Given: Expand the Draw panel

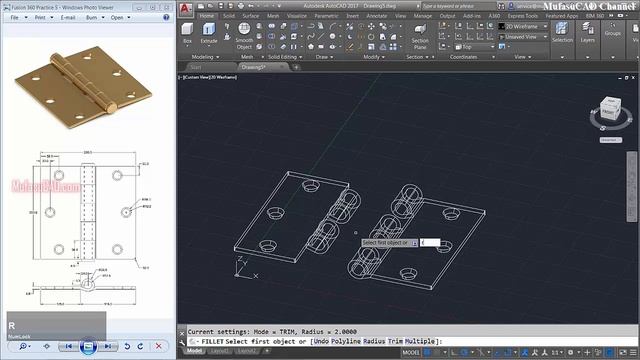Looking at the screenshot, I should point(324,57).
